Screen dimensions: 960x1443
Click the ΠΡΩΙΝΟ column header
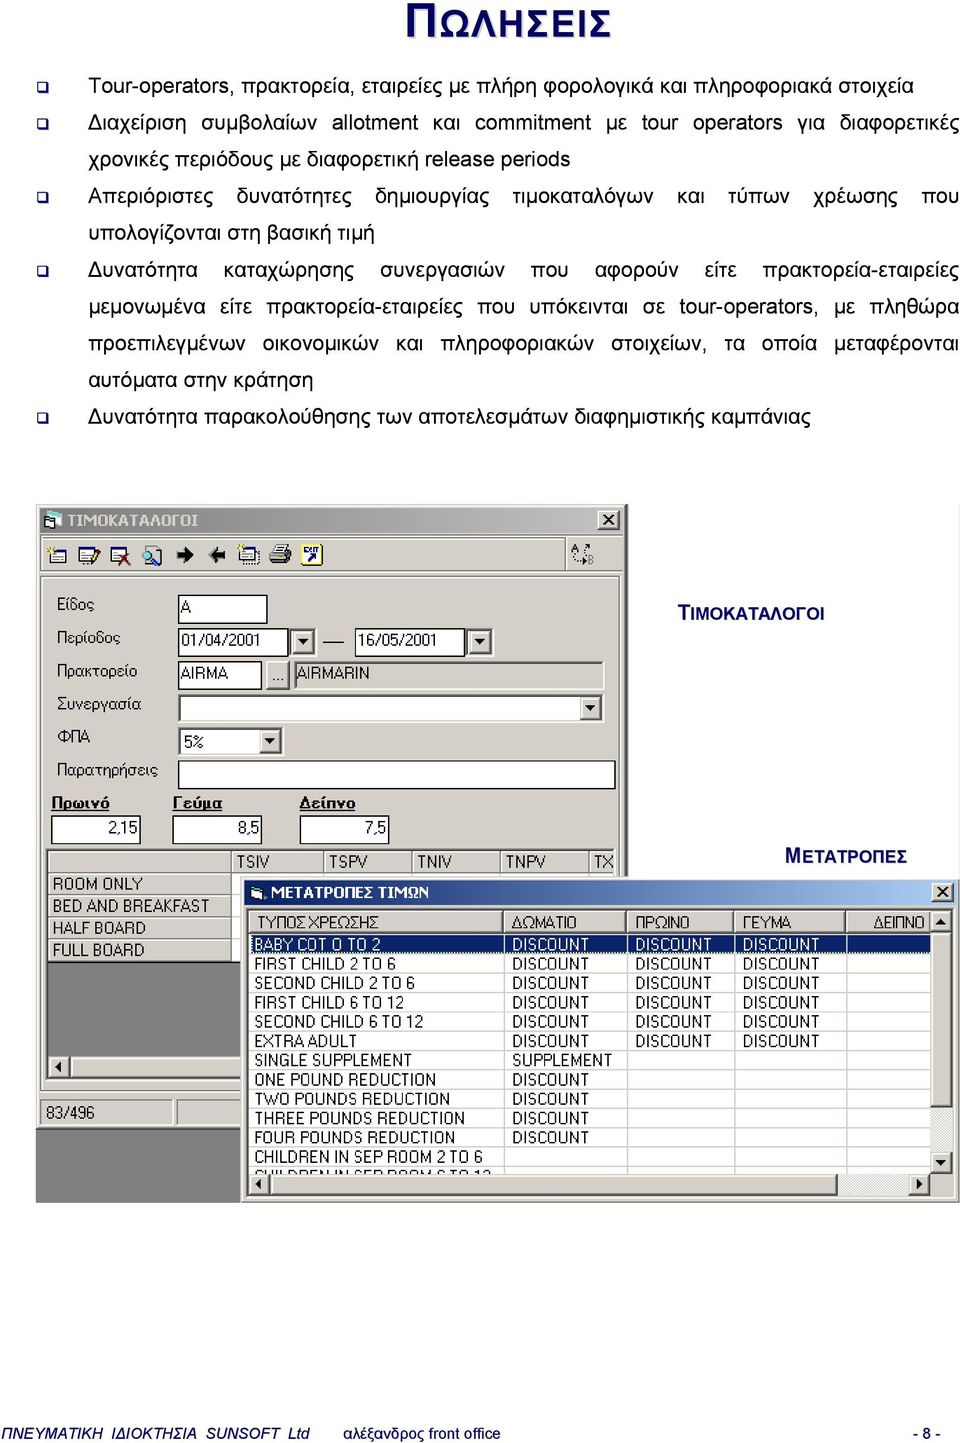tap(681, 922)
